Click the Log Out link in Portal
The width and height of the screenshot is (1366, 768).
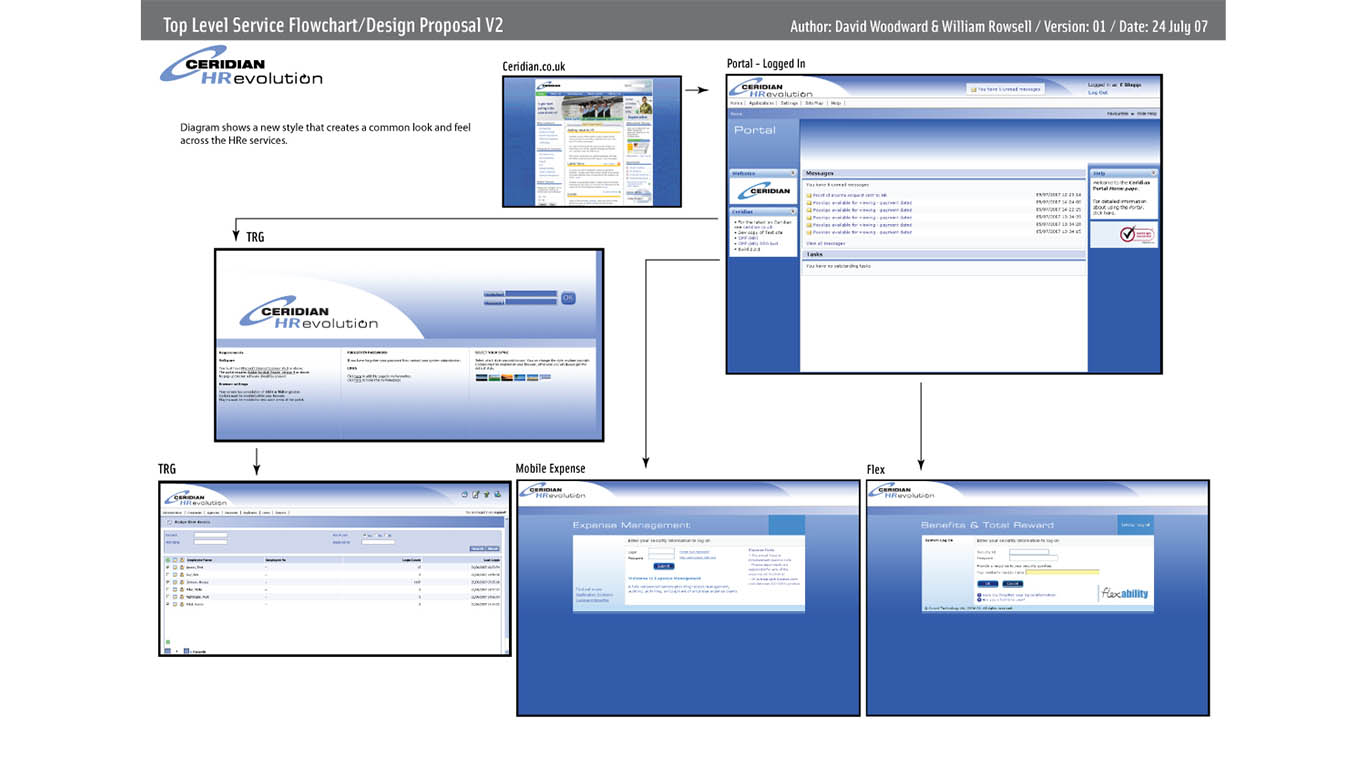point(1098,93)
